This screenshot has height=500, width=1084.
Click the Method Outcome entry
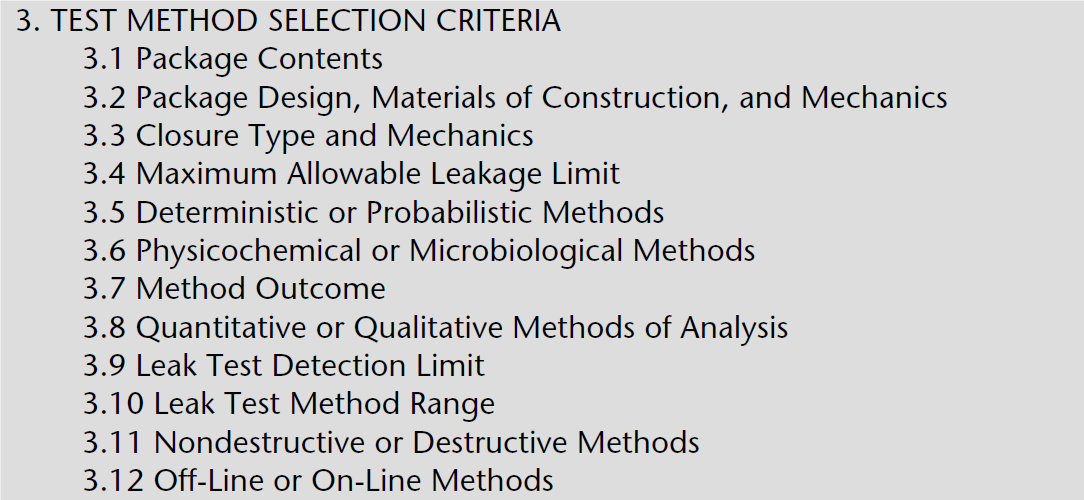point(234,289)
